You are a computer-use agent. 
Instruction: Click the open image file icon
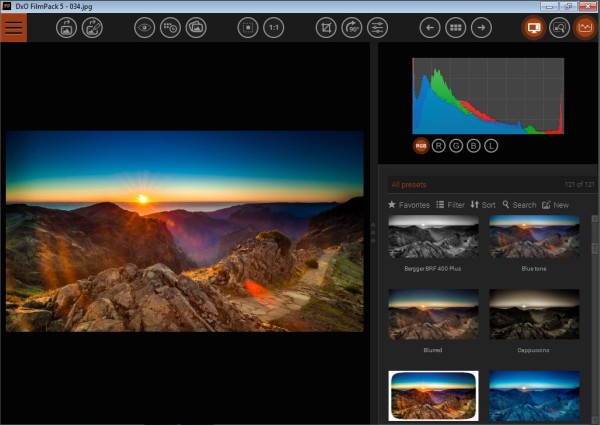point(66,28)
